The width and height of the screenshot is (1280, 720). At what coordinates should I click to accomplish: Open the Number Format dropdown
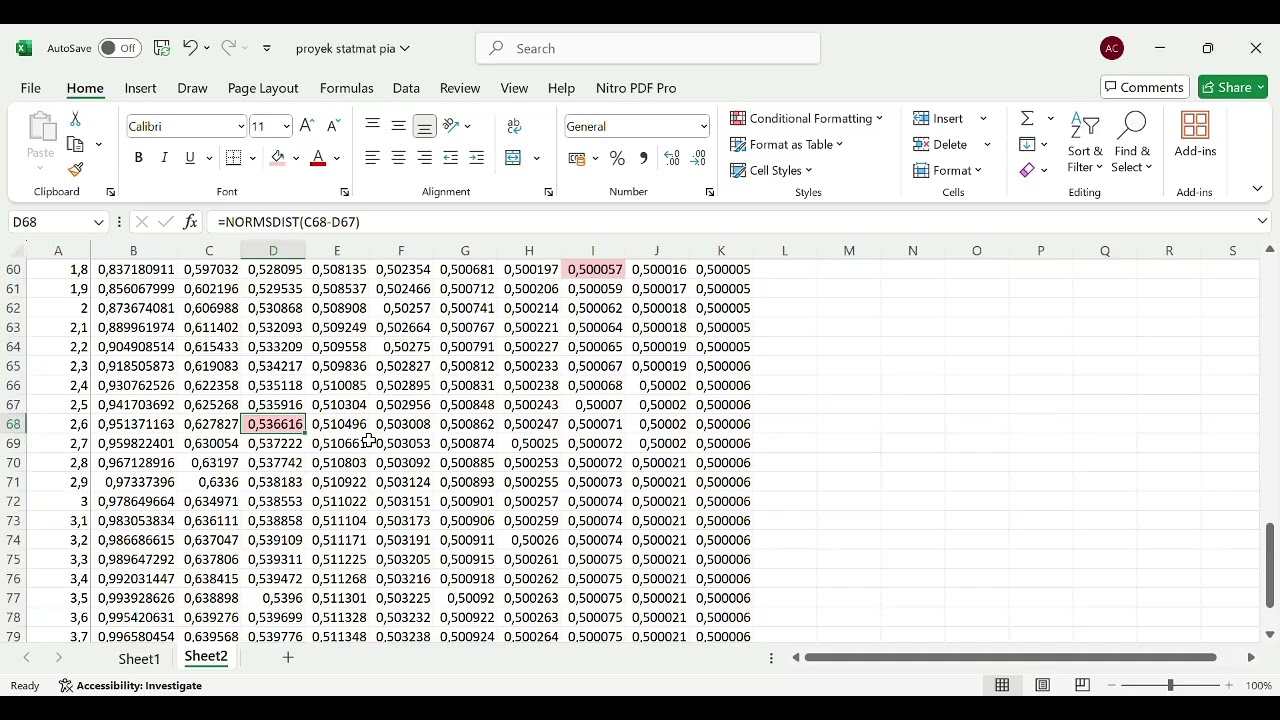pyautogui.click(x=703, y=126)
